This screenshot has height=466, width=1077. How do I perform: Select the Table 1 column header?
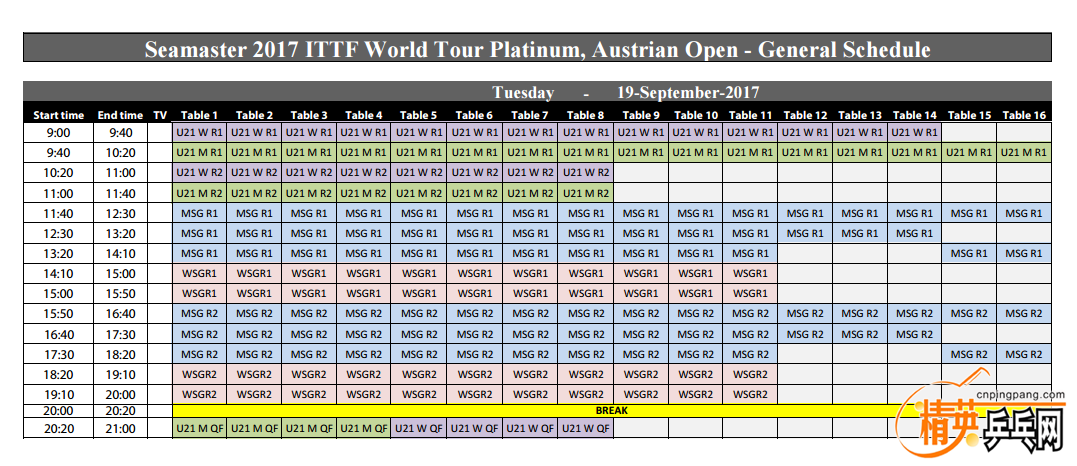(200, 115)
